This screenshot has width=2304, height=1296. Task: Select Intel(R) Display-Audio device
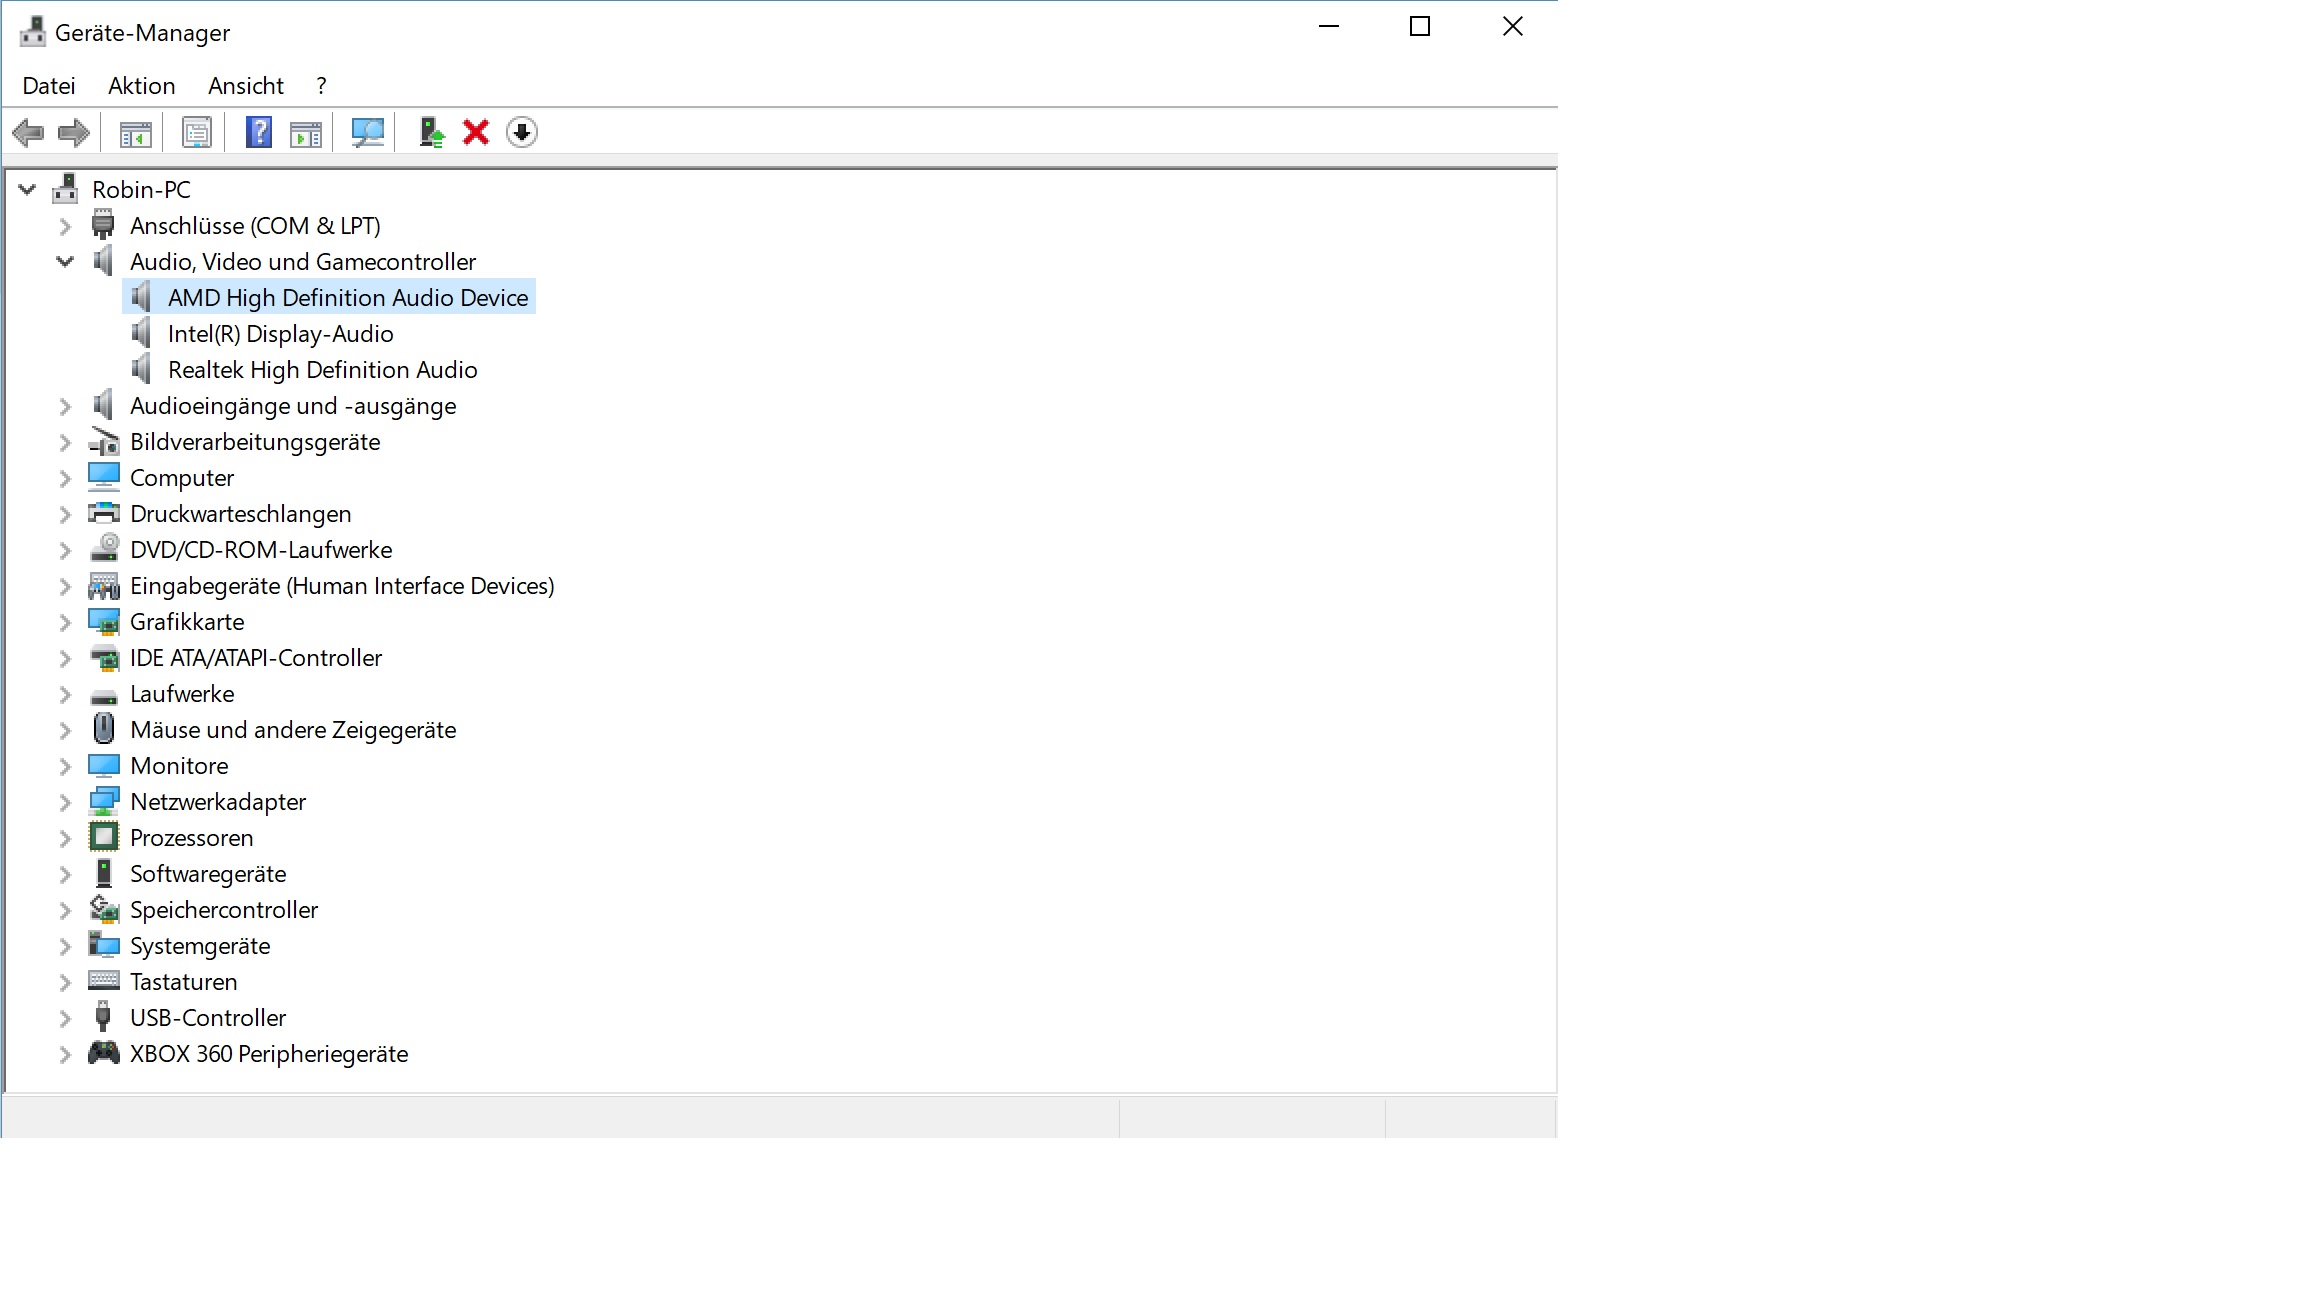[x=280, y=334]
